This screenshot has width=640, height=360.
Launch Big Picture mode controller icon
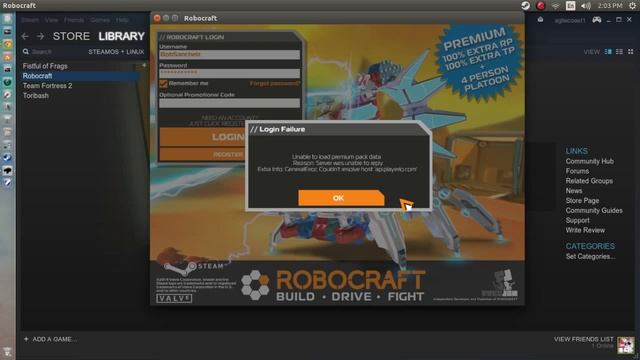click(x=597, y=20)
